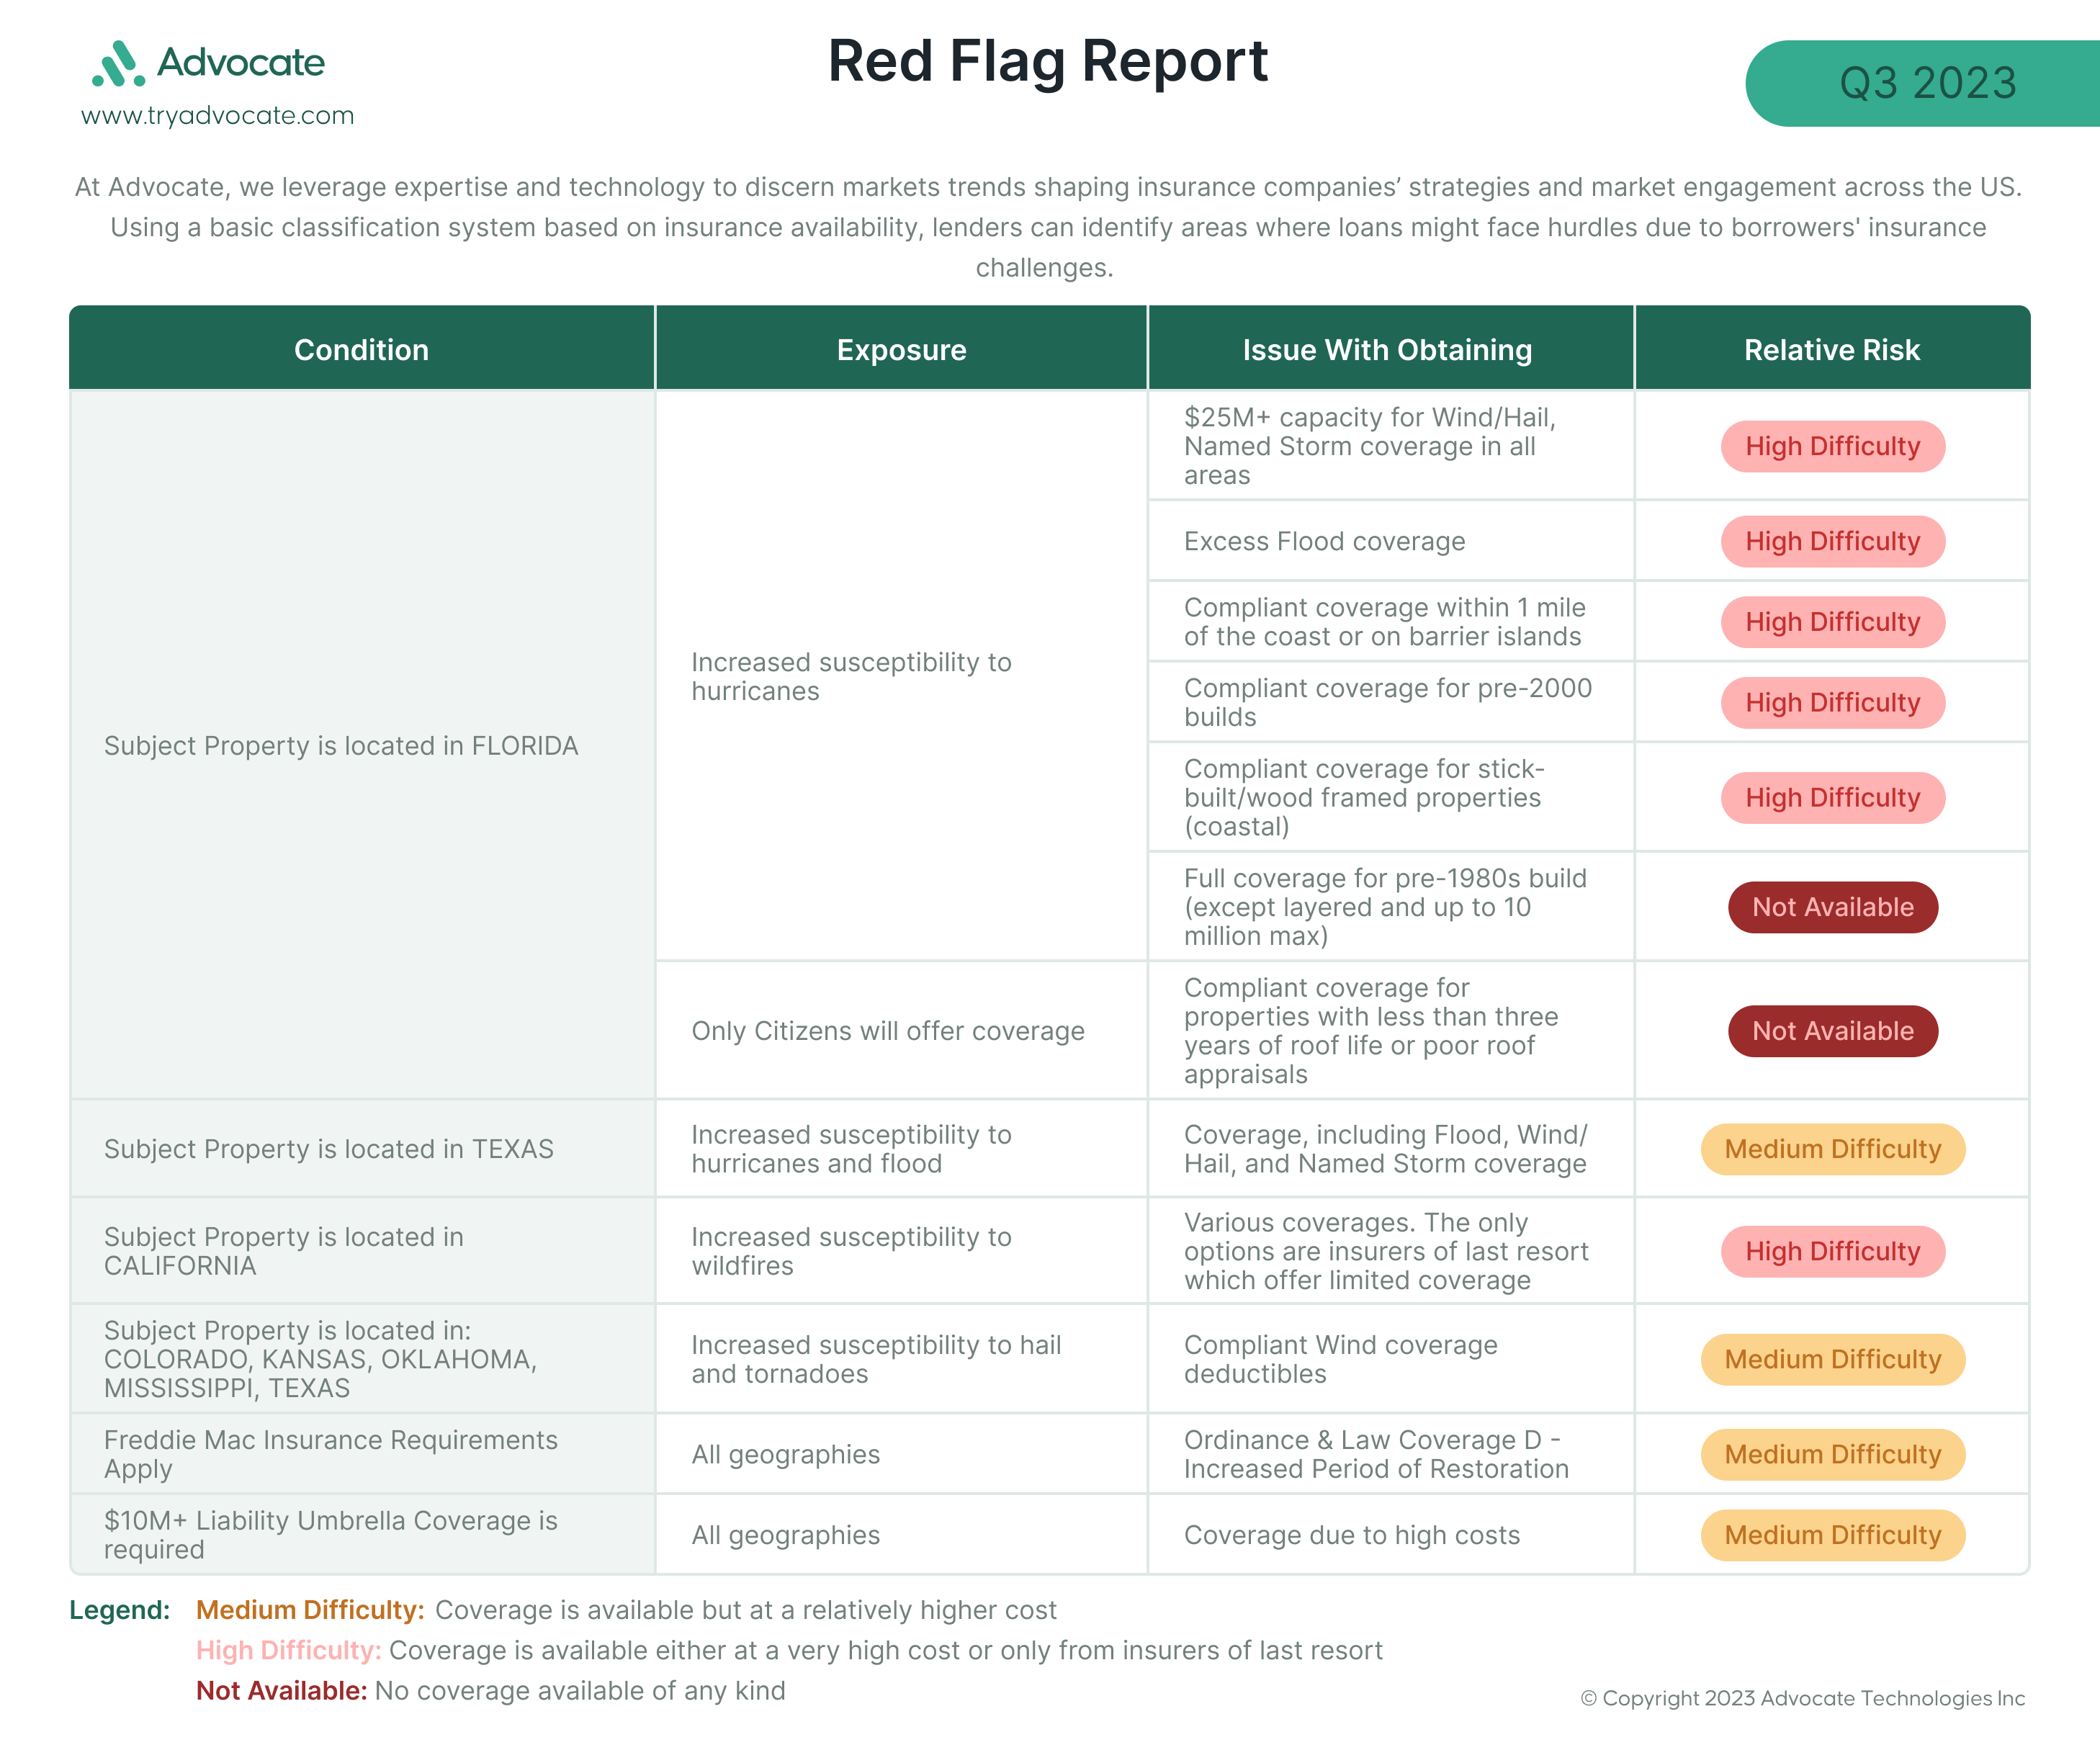This screenshot has width=2100, height=1763.
Task: Click Medium Difficulty badge for TEXAS row
Action: pyautogui.click(x=1832, y=1149)
